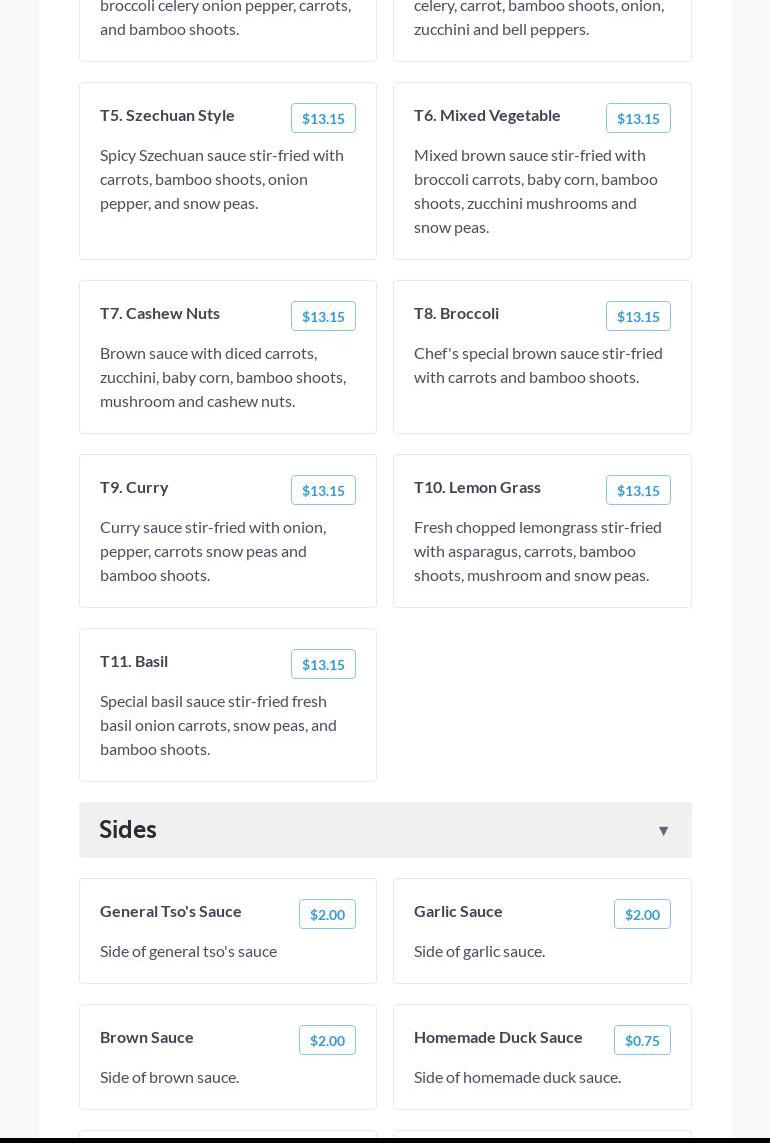This screenshot has width=770, height=1143.
Task: Click the T9. Curry menu card description
Action: 213,551
